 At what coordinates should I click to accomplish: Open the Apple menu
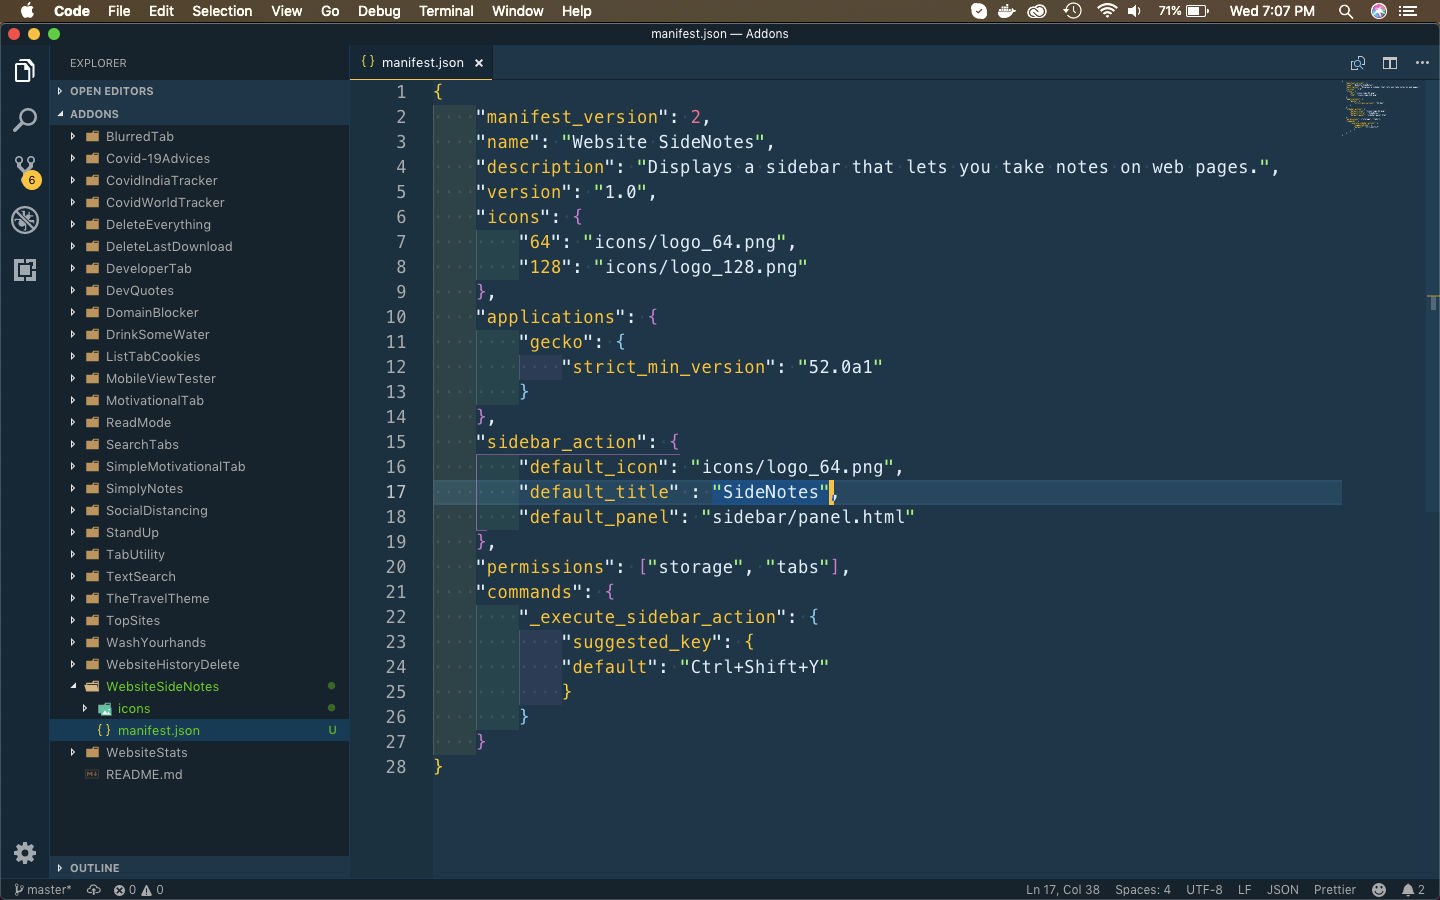[27, 11]
